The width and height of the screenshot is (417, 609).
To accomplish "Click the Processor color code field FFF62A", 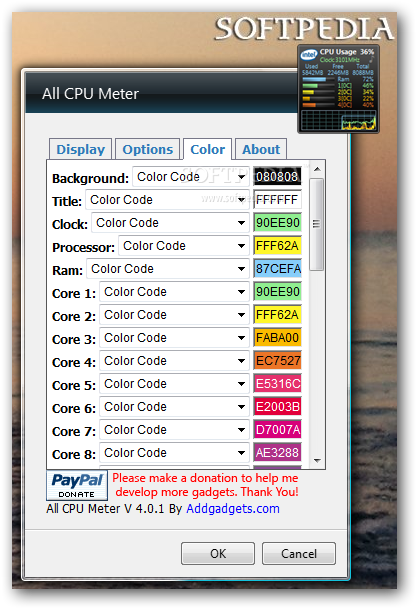I will (277, 246).
